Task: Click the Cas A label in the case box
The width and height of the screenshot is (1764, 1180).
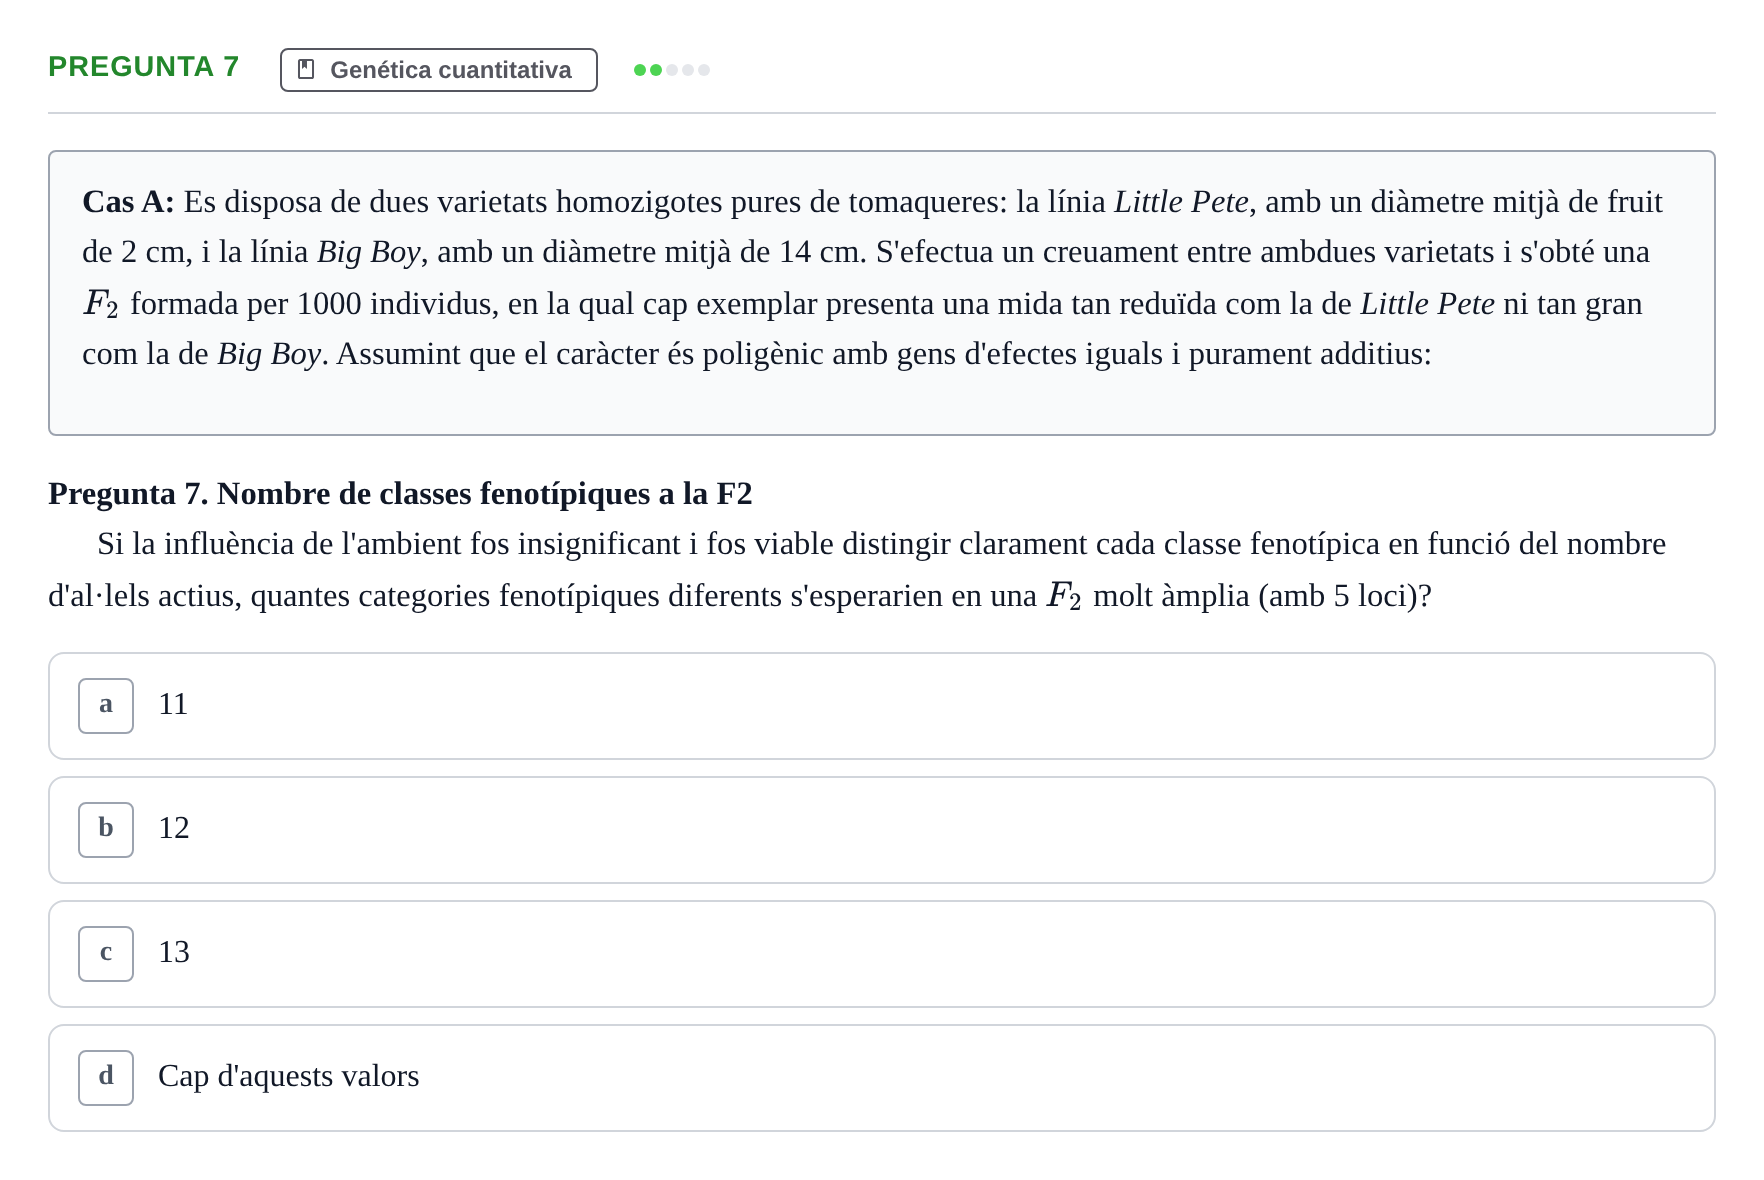Action: tap(128, 202)
